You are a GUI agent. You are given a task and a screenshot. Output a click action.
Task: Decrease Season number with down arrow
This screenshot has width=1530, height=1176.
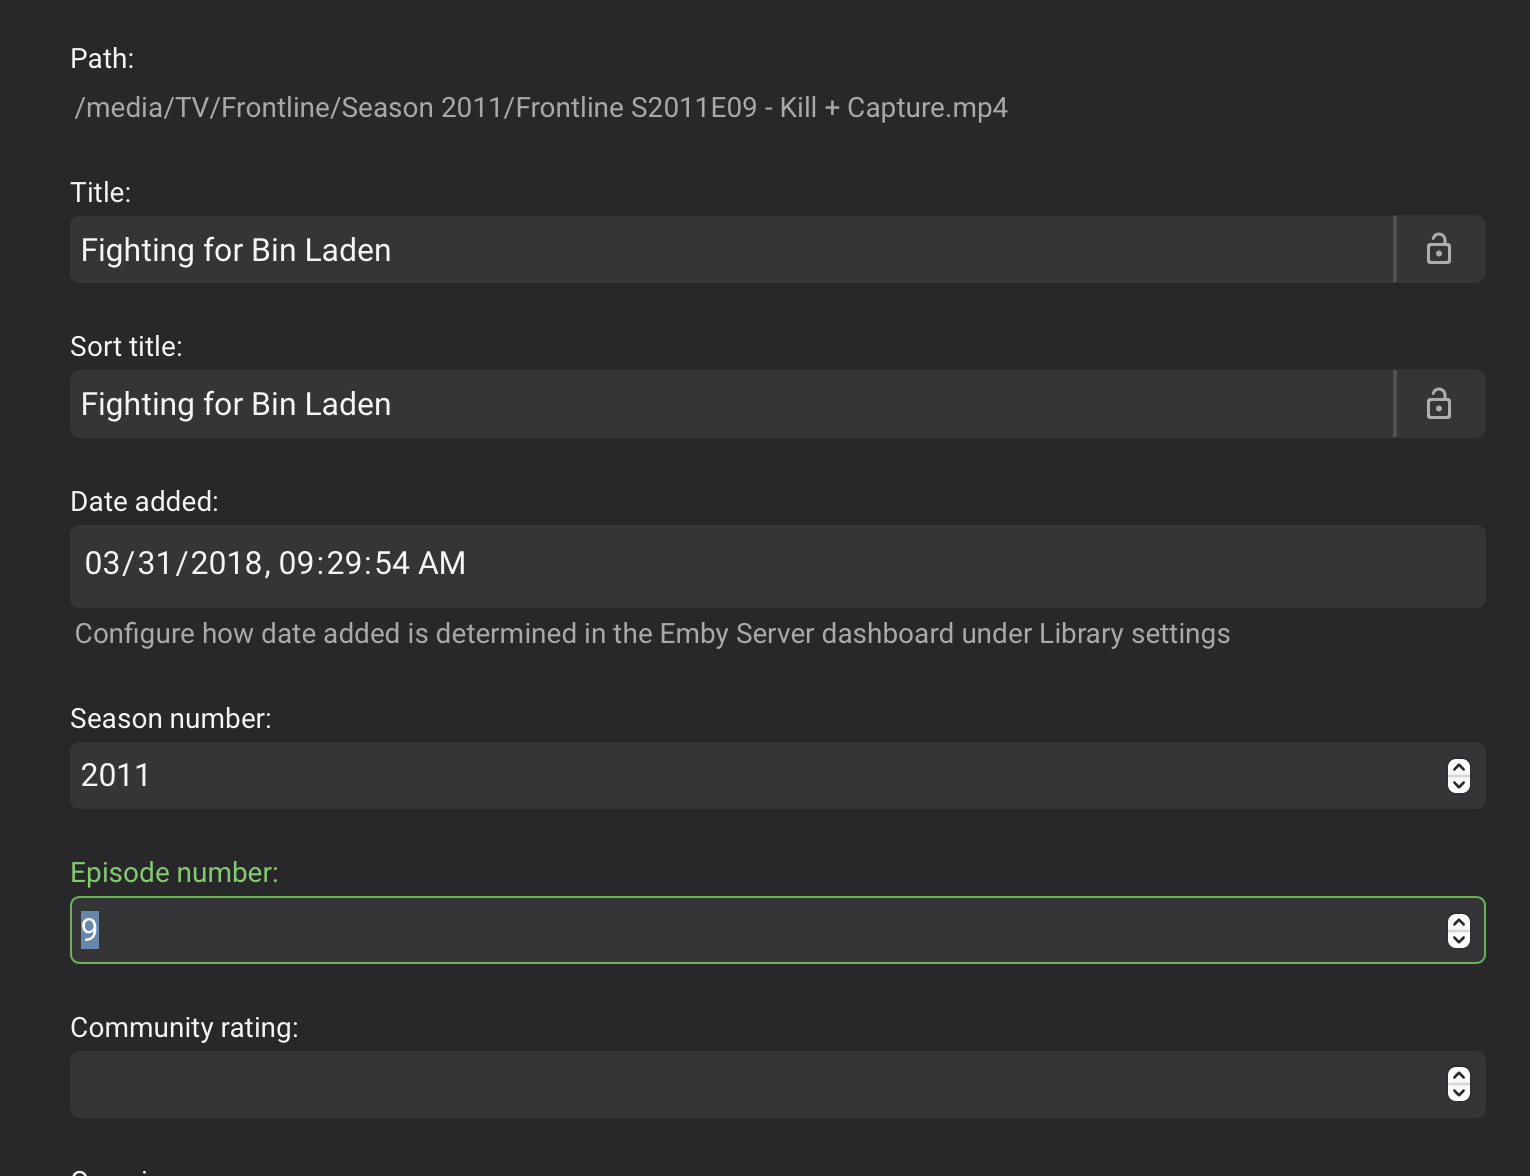coord(1459,784)
